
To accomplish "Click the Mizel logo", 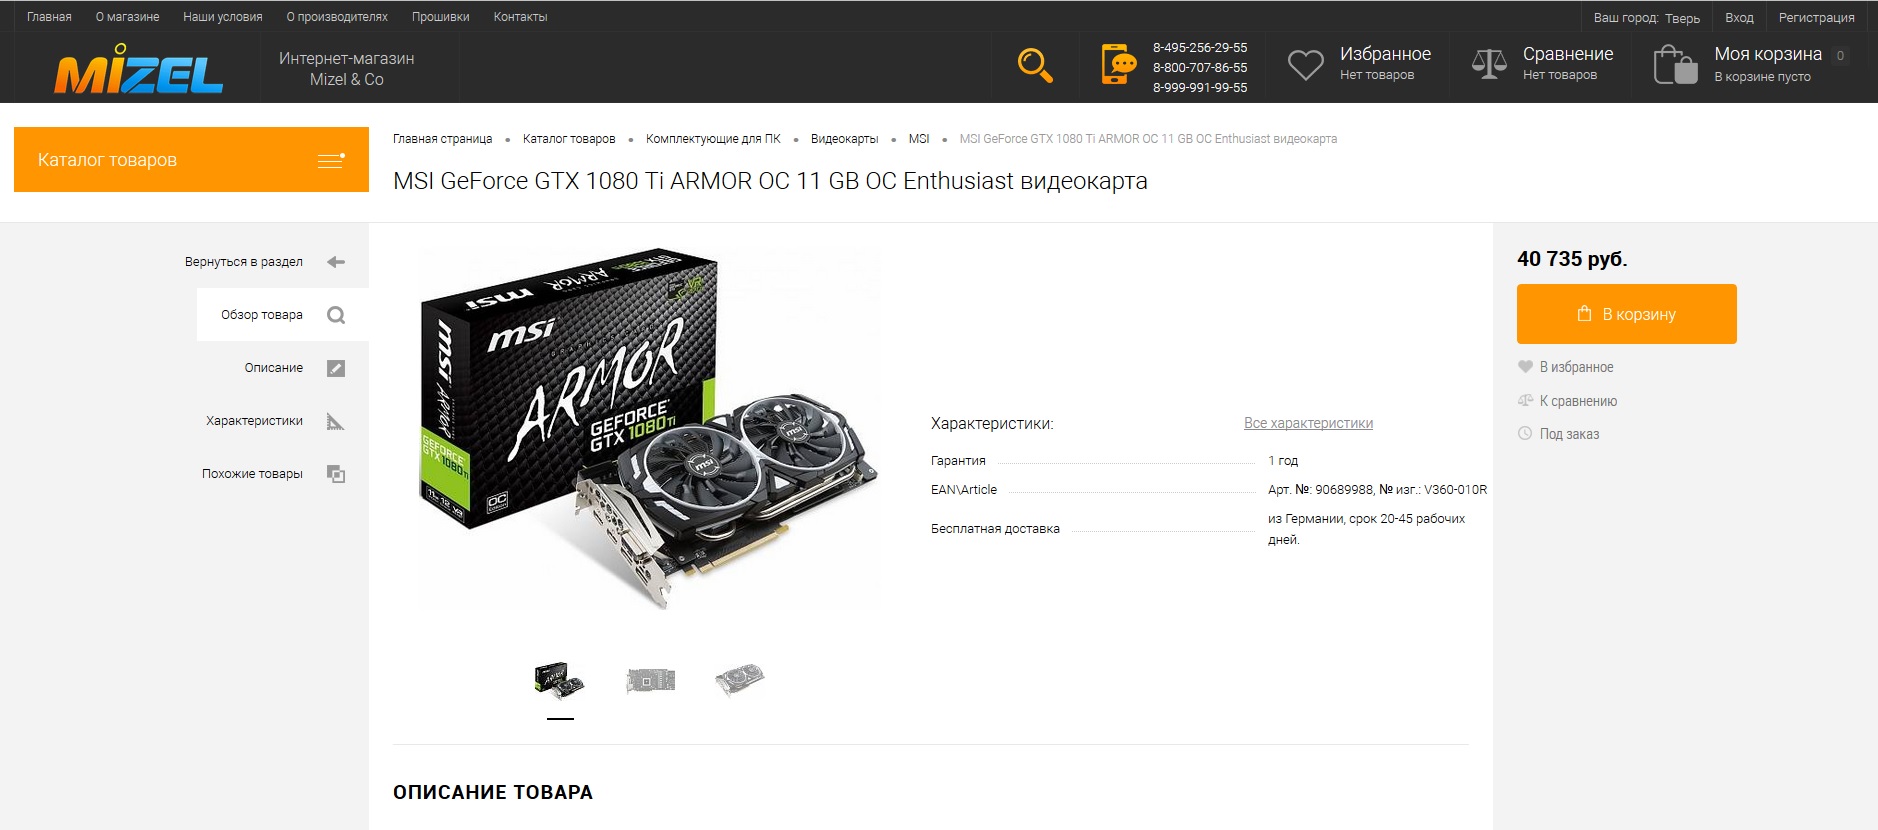I will [x=139, y=69].
